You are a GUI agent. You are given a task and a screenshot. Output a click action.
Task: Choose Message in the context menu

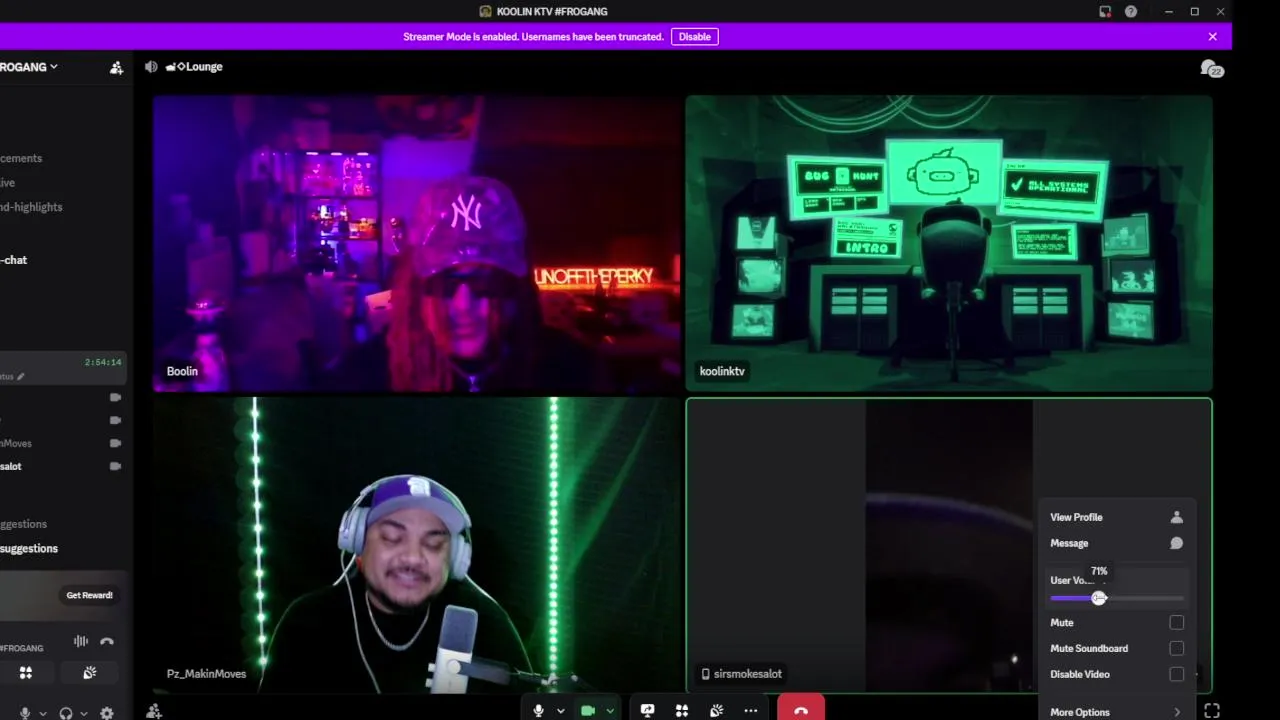1116,543
